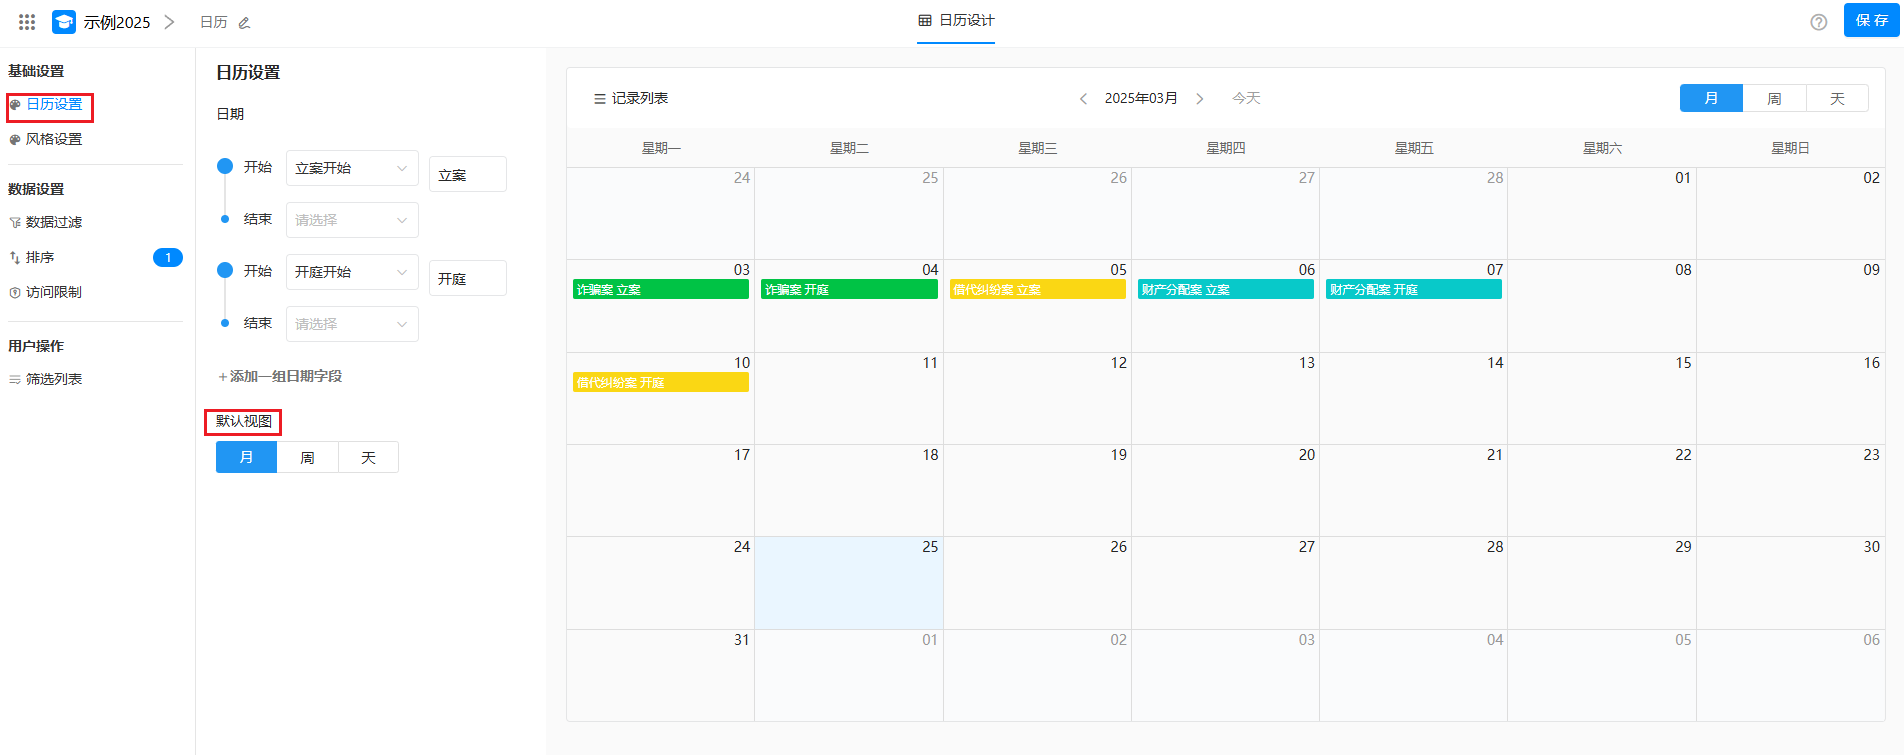
Task: Set default view to 天
Action: pyautogui.click(x=368, y=457)
